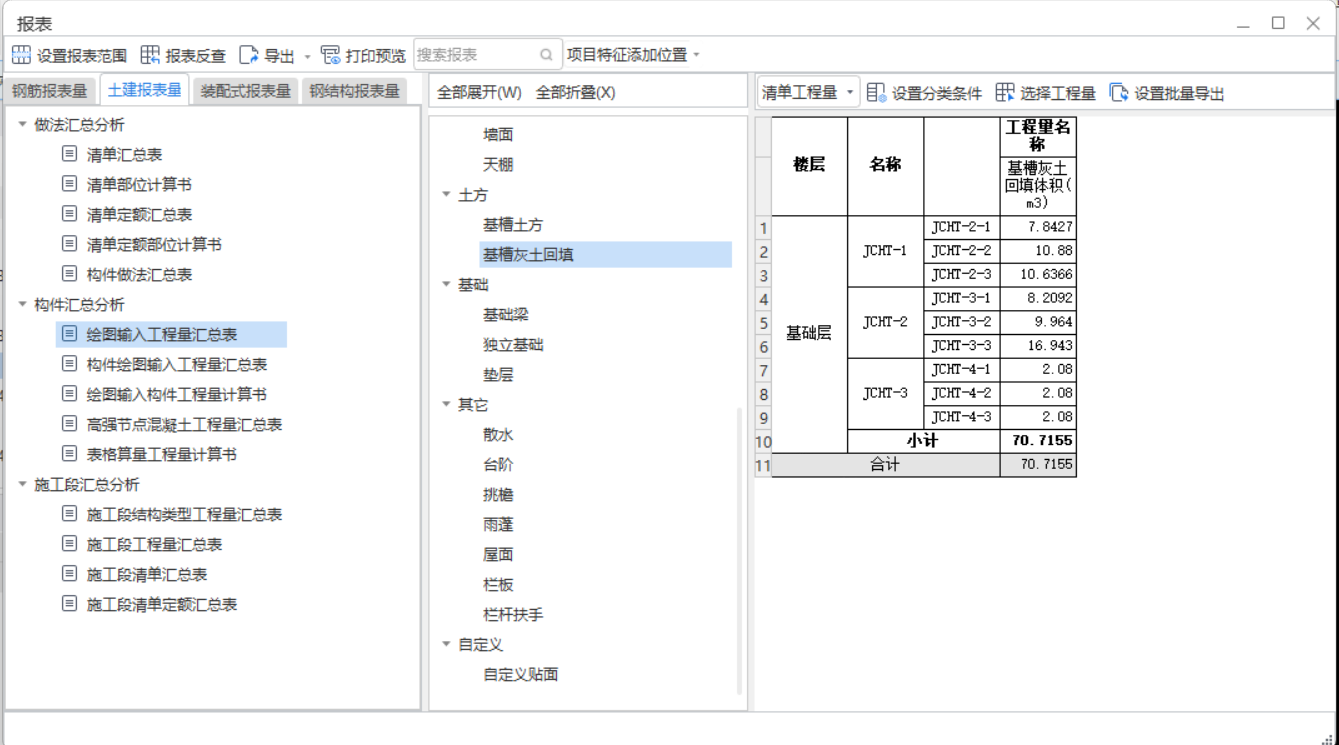The image size is (1339, 745).
Task: Click the report icon beside 施工段结构类型工程量汇总表
Action: [x=69, y=514]
